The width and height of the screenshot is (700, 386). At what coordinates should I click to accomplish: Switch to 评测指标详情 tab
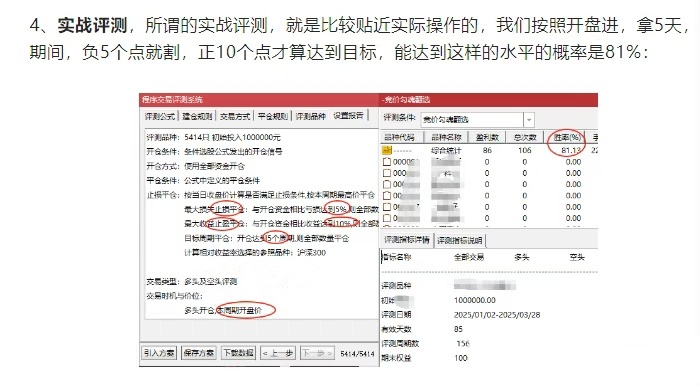[x=407, y=240]
